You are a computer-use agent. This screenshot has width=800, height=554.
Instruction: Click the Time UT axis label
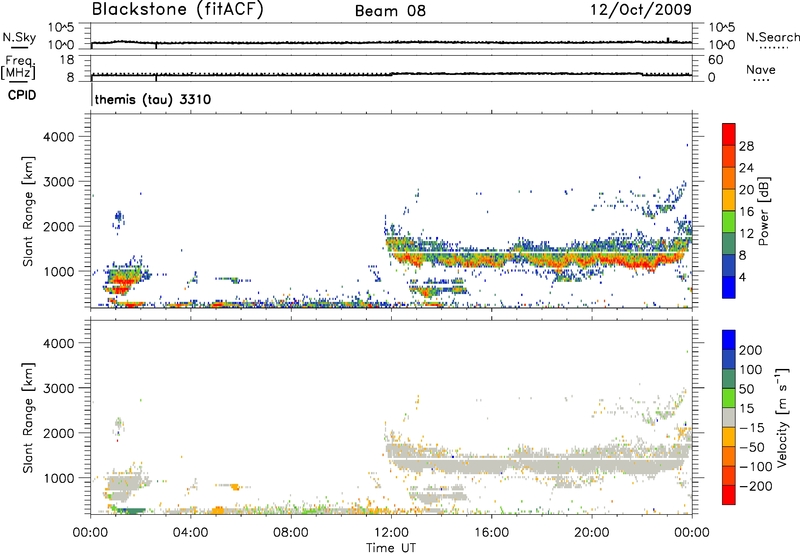[391, 548]
